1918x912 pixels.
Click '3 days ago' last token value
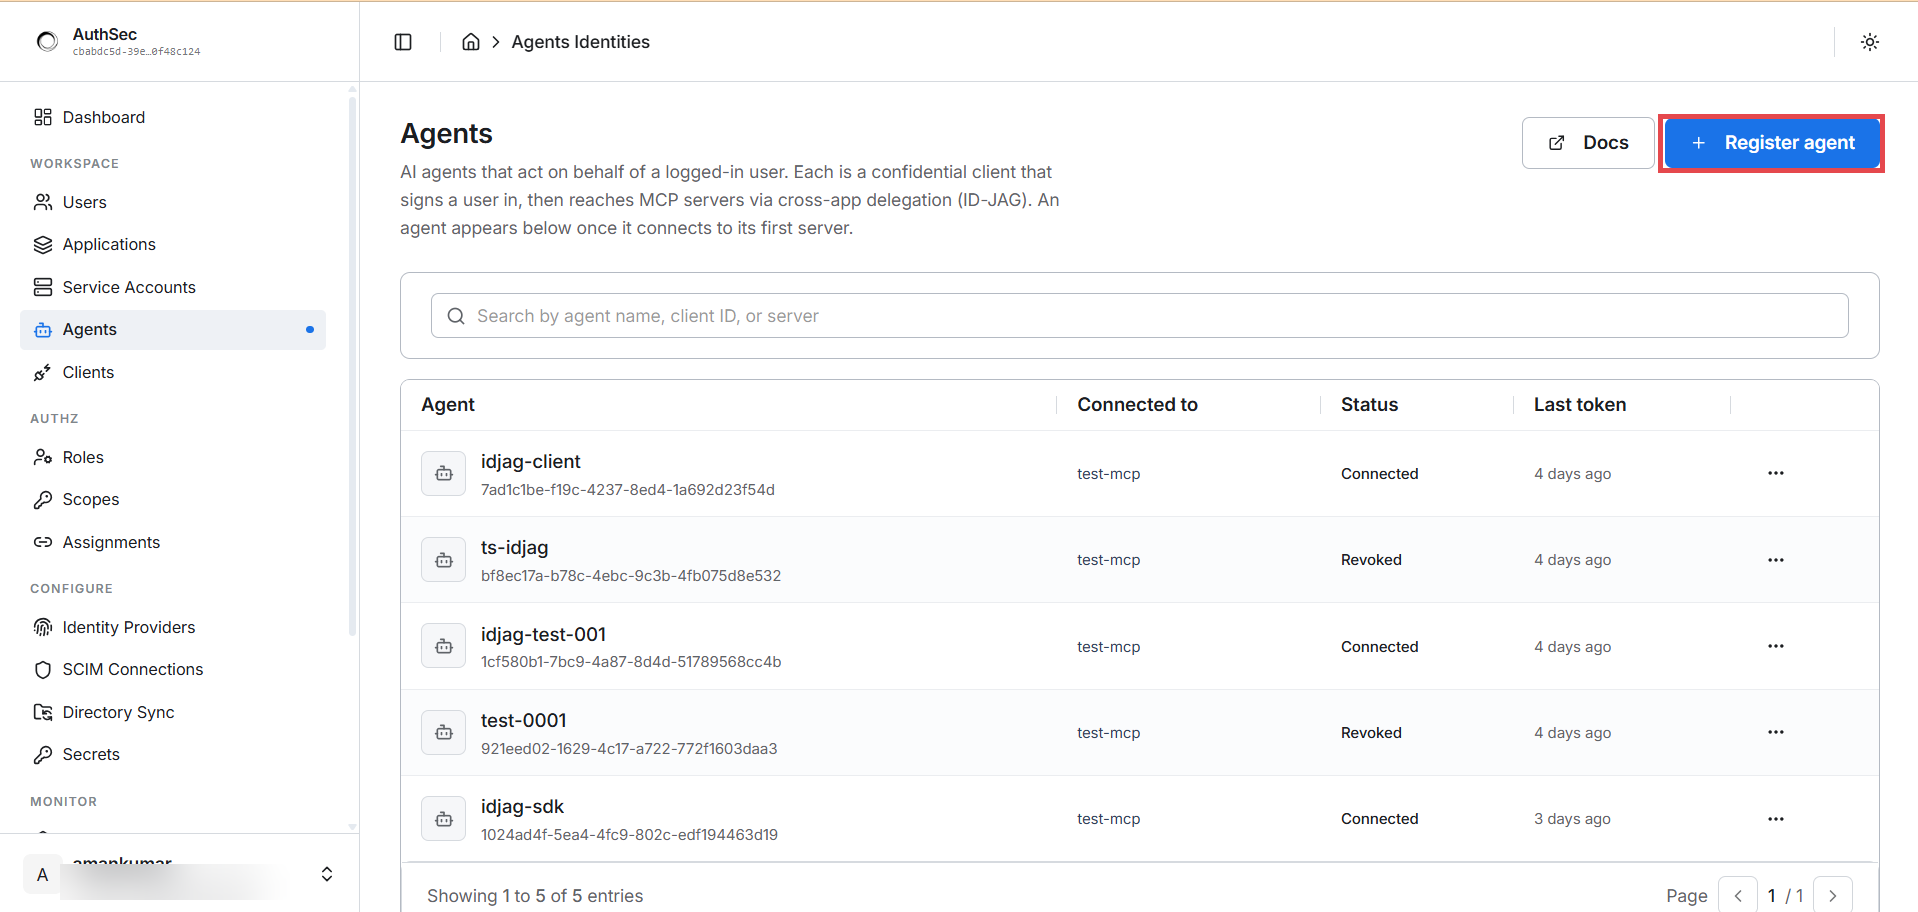click(1572, 819)
